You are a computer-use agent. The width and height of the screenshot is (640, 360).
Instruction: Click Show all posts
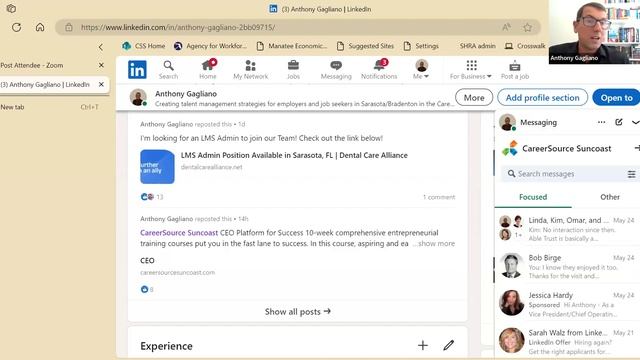(298, 311)
